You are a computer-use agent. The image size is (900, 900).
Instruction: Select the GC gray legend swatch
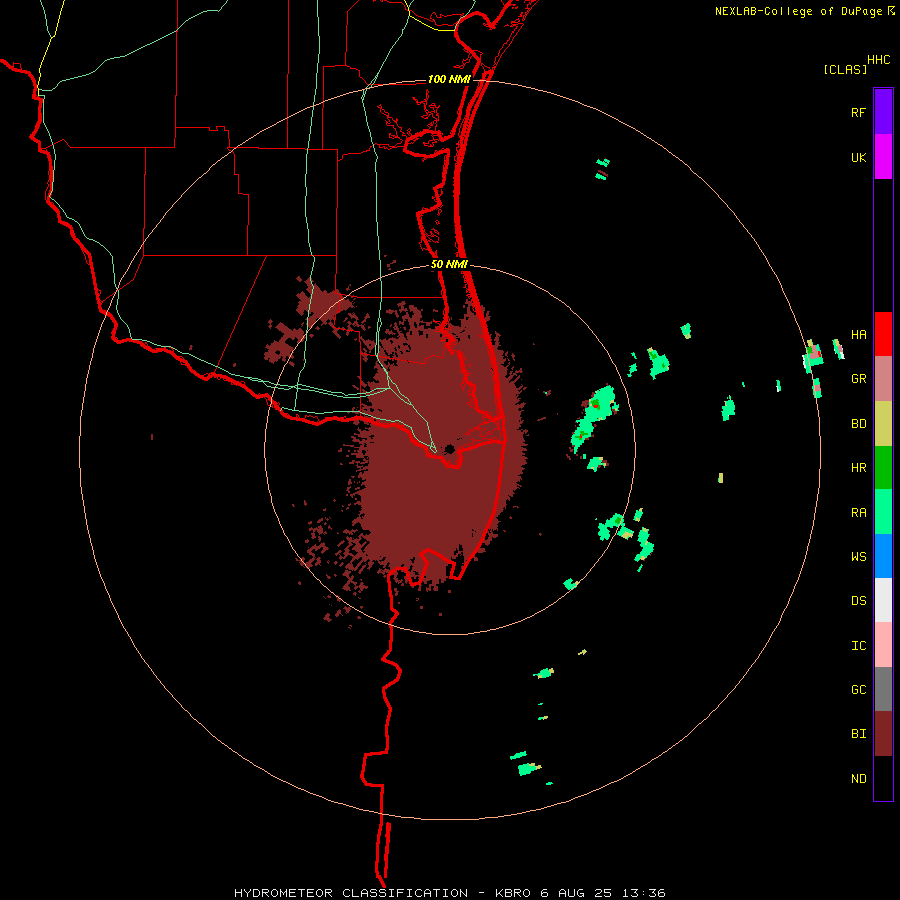[x=883, y=689]
